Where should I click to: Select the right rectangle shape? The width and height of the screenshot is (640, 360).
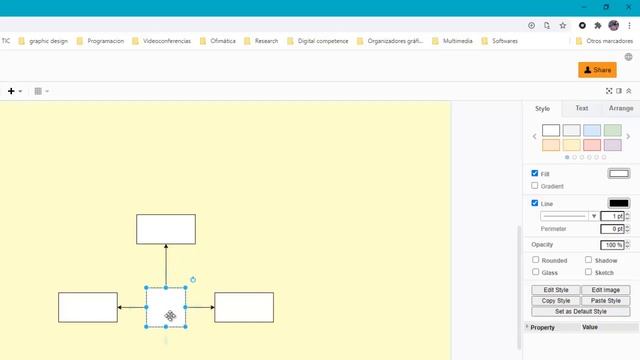[244, 307]
